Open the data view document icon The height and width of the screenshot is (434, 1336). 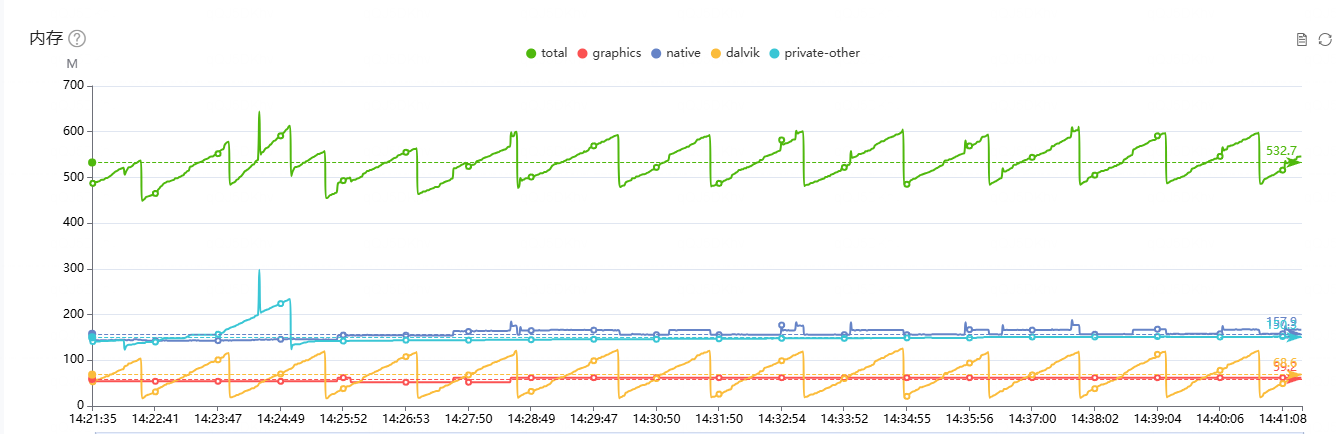tap(1301, 40)
